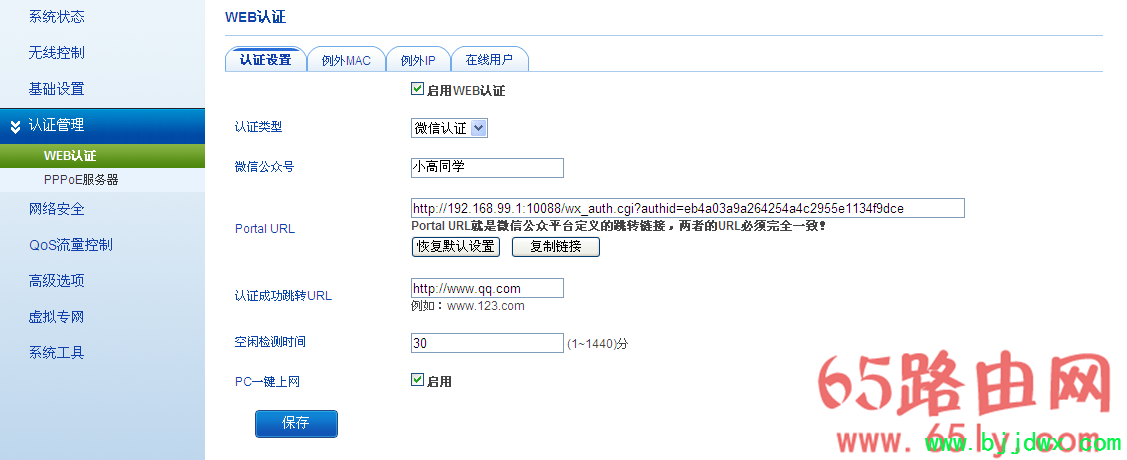Edit the 认证成功跳转URL field
This screenshot has height=460, width=1127.
tap(487, 288)
